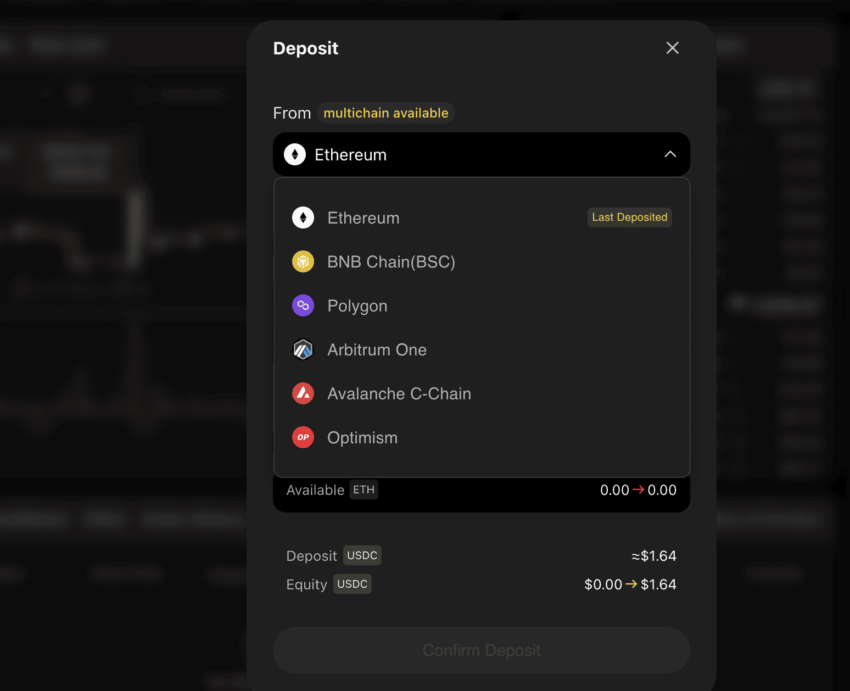Click the BNB Chain yellow logo icon
Viewport: 850px width, 691px height.
(x=303, y=262)
